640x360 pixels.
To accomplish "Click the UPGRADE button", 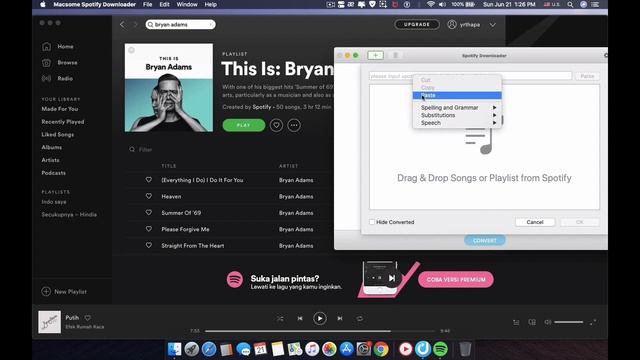I will 417,24.
